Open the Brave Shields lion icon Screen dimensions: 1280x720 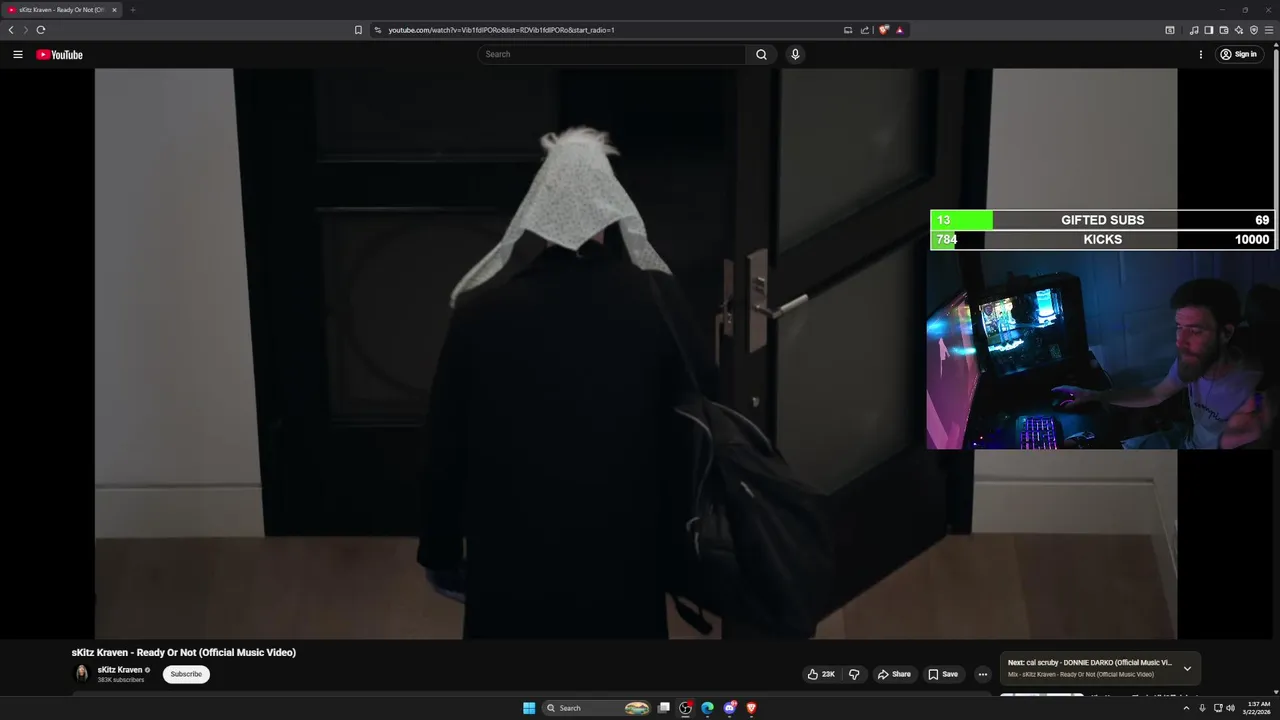click(x=883, y=30)
